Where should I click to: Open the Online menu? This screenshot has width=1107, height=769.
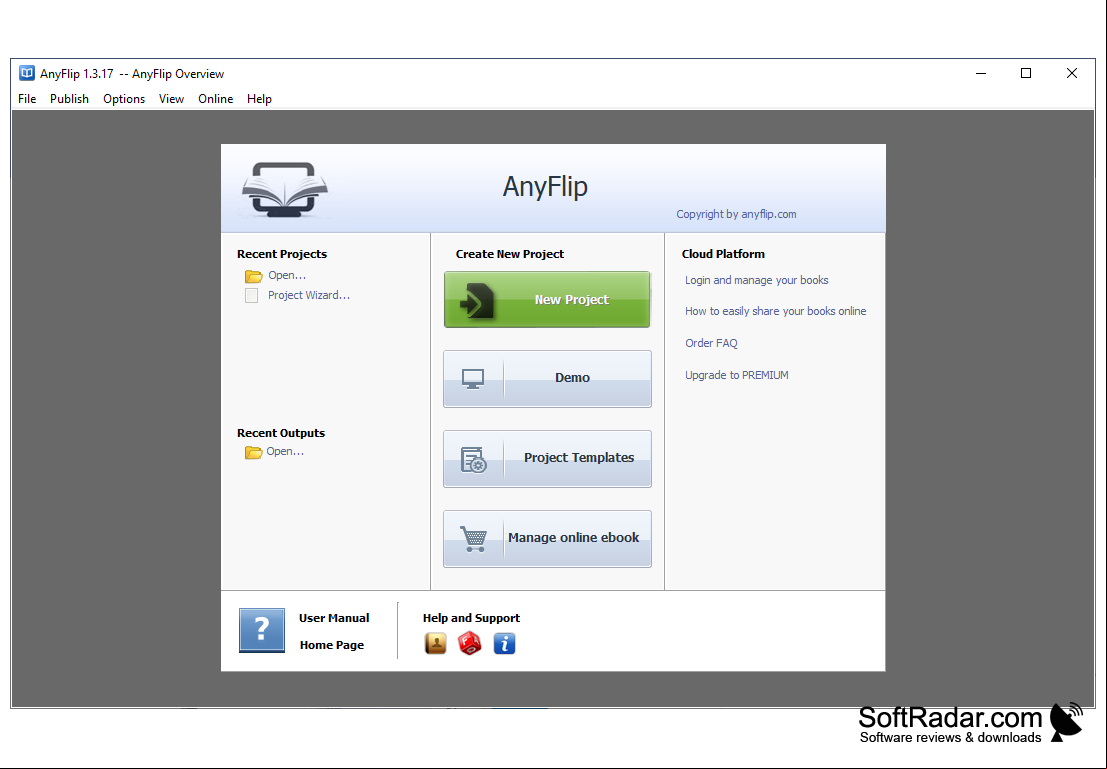215,99
